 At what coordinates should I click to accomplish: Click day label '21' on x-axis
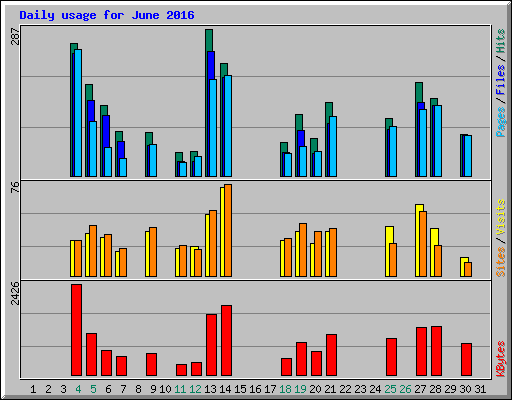[330, 389]
